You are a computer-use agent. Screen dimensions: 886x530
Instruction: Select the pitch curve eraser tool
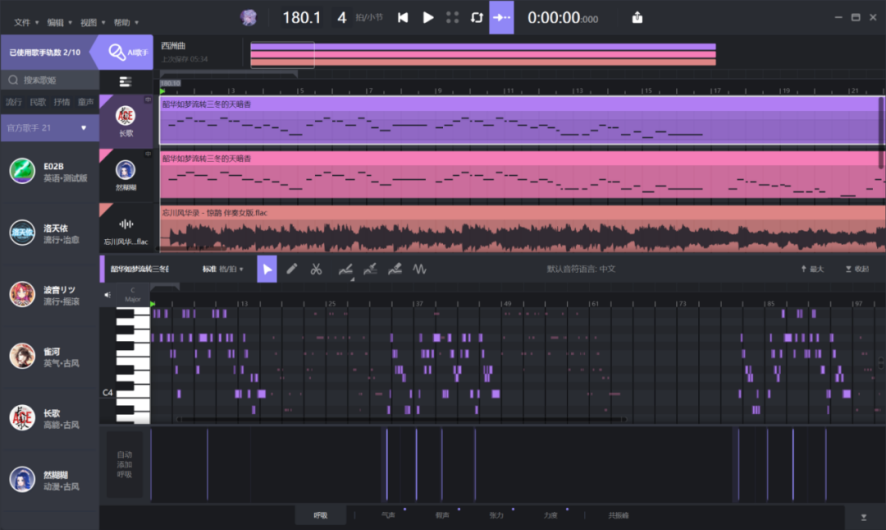coord(395,269)
